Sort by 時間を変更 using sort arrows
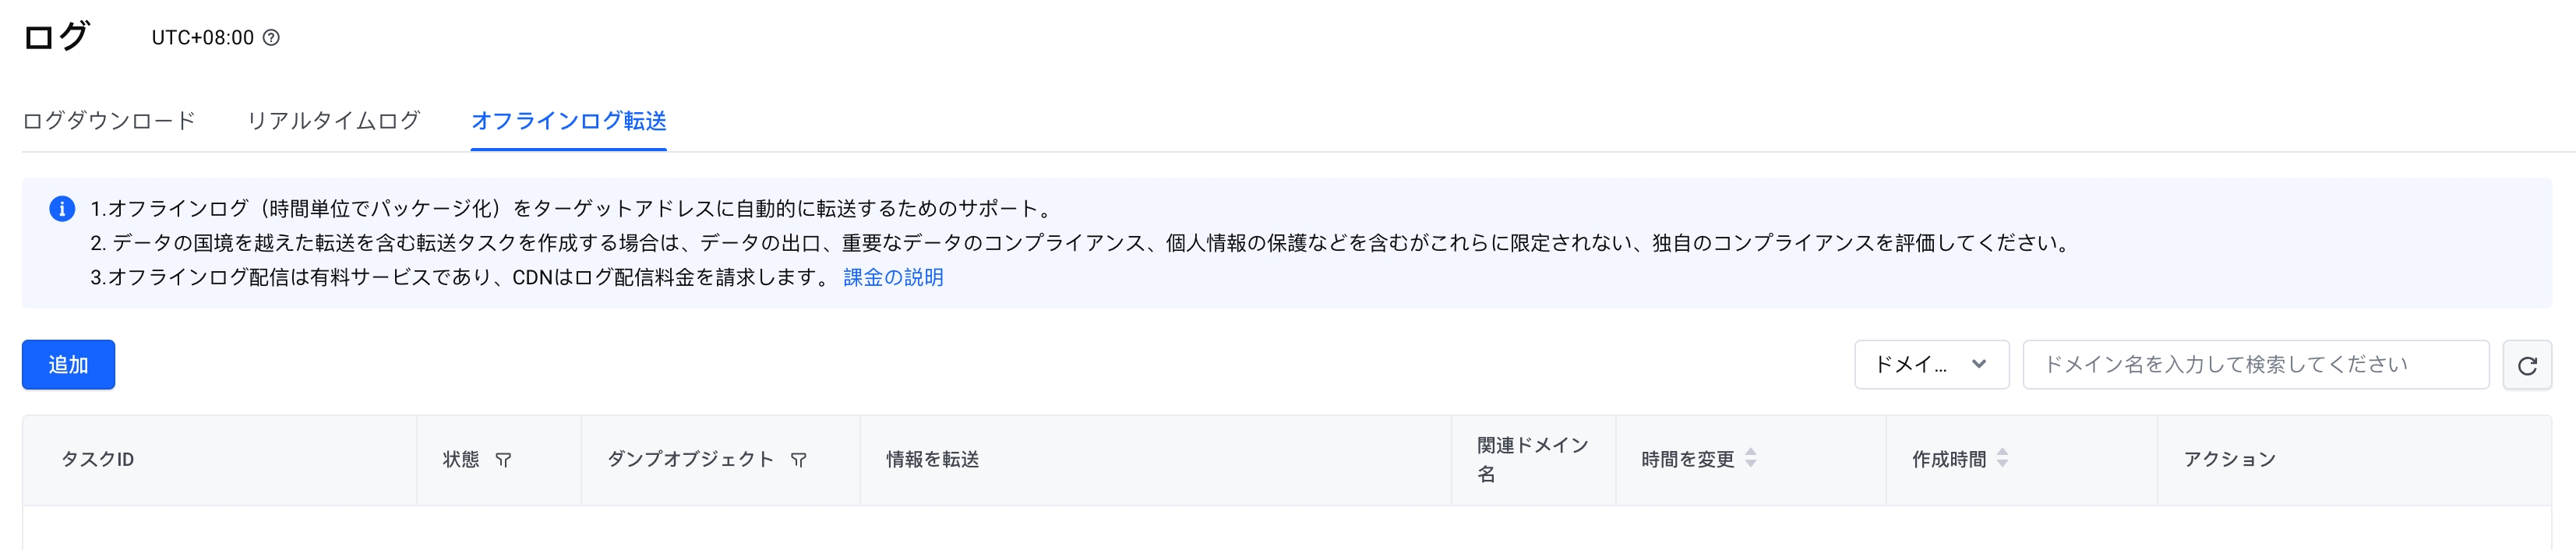2576x550 pixels. pos(1751,458)
